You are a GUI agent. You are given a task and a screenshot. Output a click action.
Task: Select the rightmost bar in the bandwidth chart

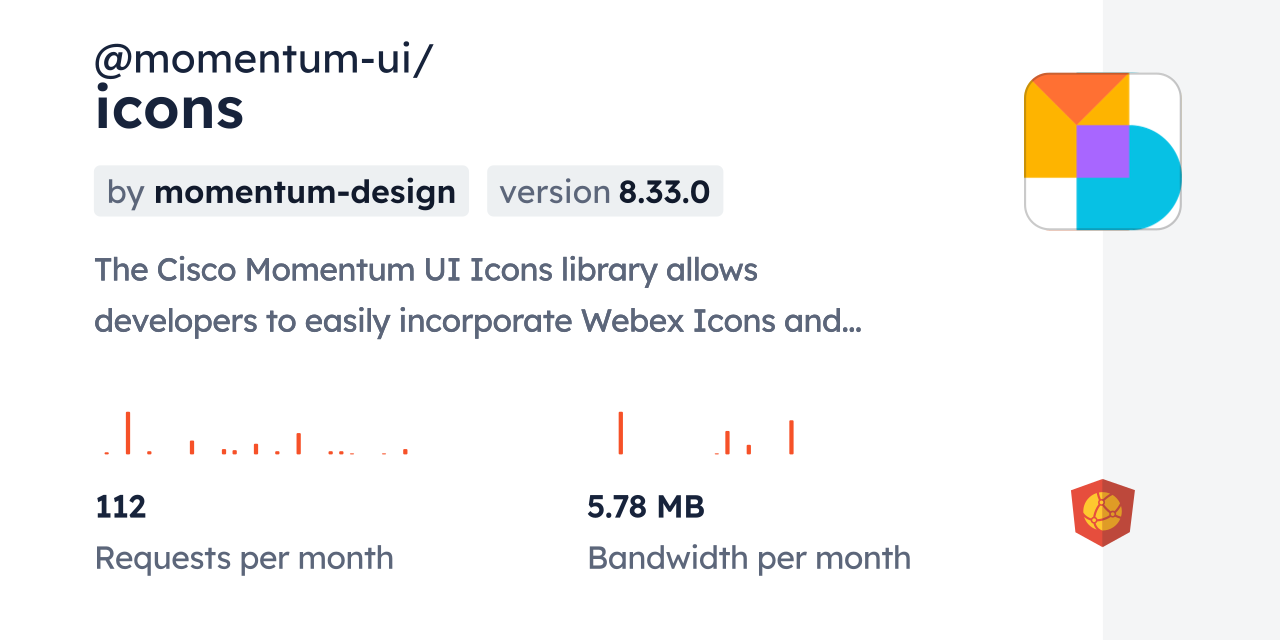[791, 437]
